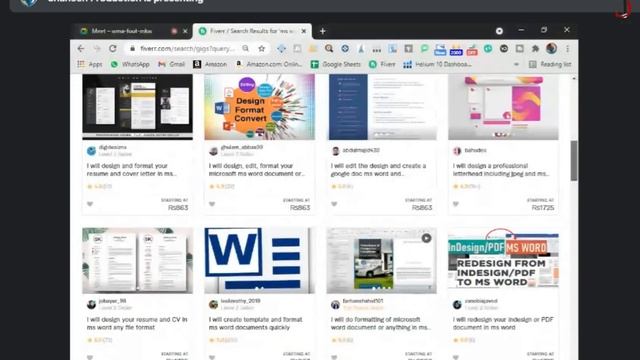
Task: Favorite the resume and cover letter gig
Action: tap(90, 204)
